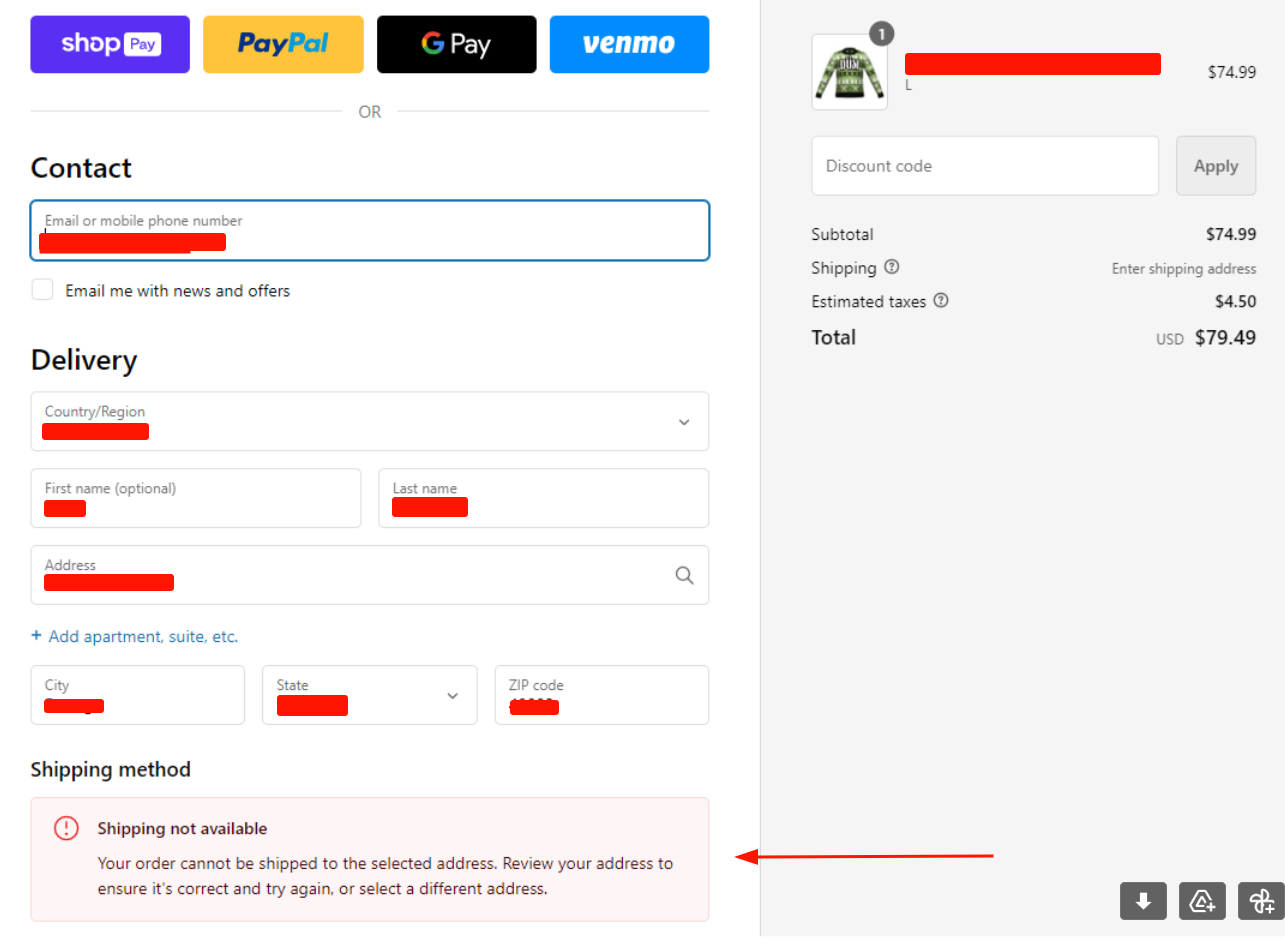This screenshot has width=1285, height=942.
Task: Click the pinwheel add icon
Action: (x=1261, y=901)
